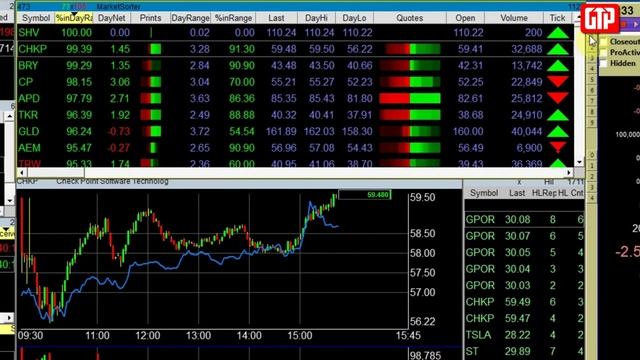Image resolution: width=640 pixels, height=360 pixels.
Task: Sort by the Volume column header
Action: tap(514, 18)
